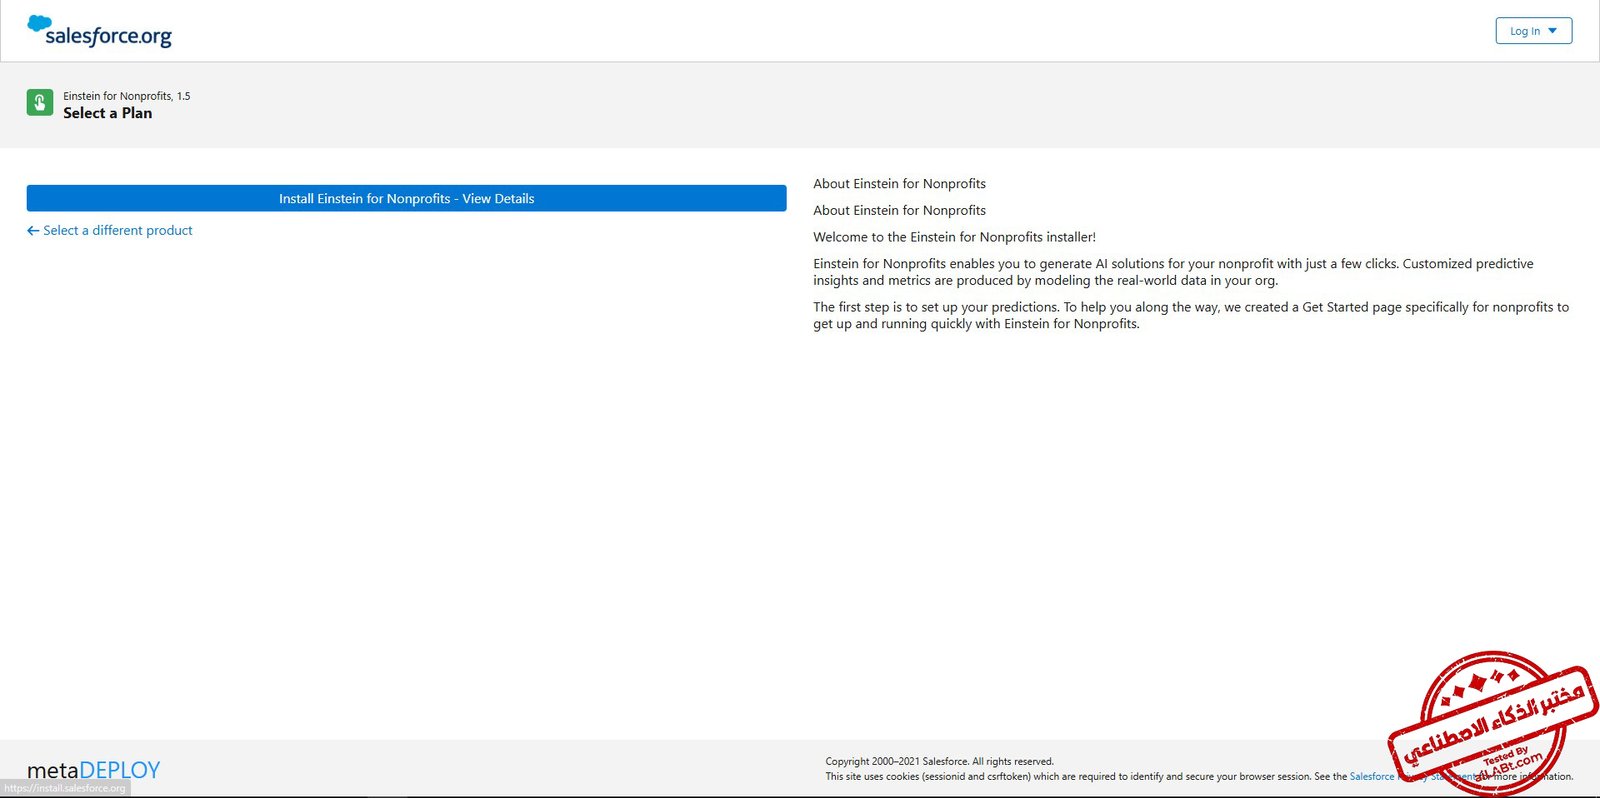This screenshot has width=1600, height=798.
Task: Click the red Tested By stamp watermark
Action: 1494,722
